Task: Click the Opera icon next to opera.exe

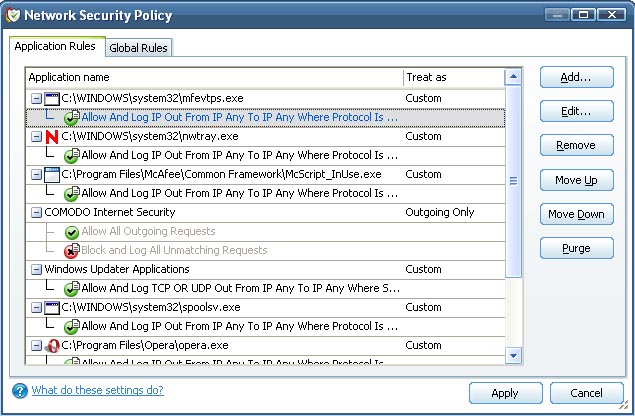Action: point(52,346)
